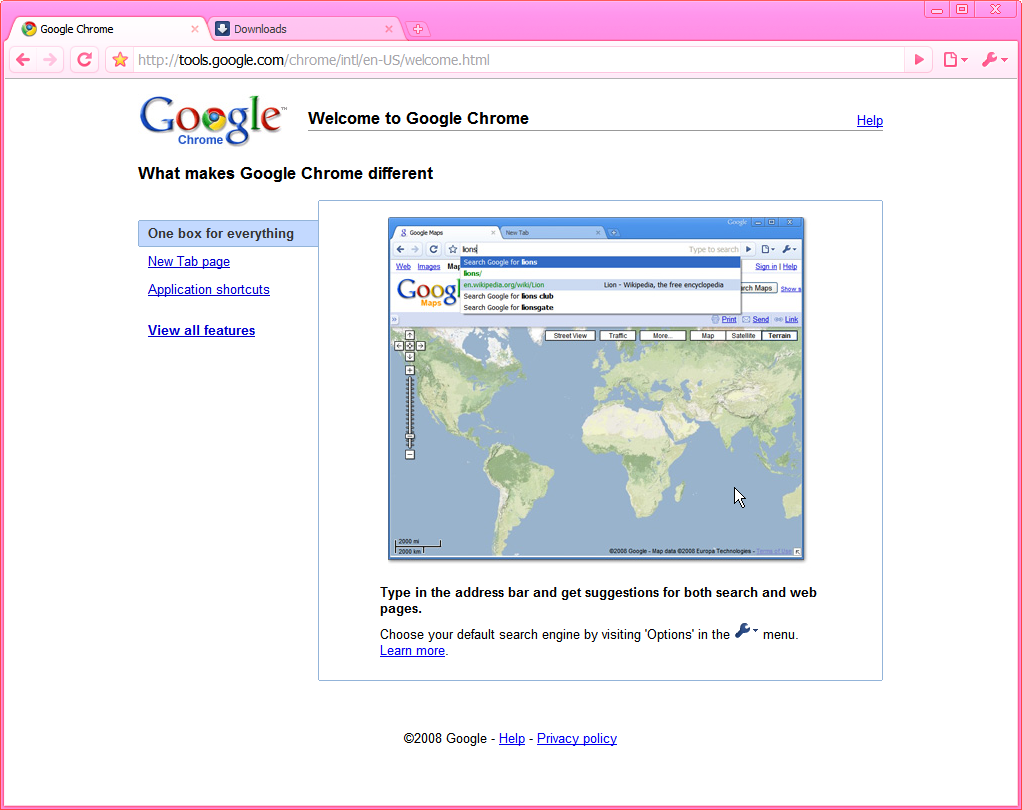The image size is (1022, 810).
Task: Click the Chrome favicon in first tab
Action: click(x=29, y=29)
